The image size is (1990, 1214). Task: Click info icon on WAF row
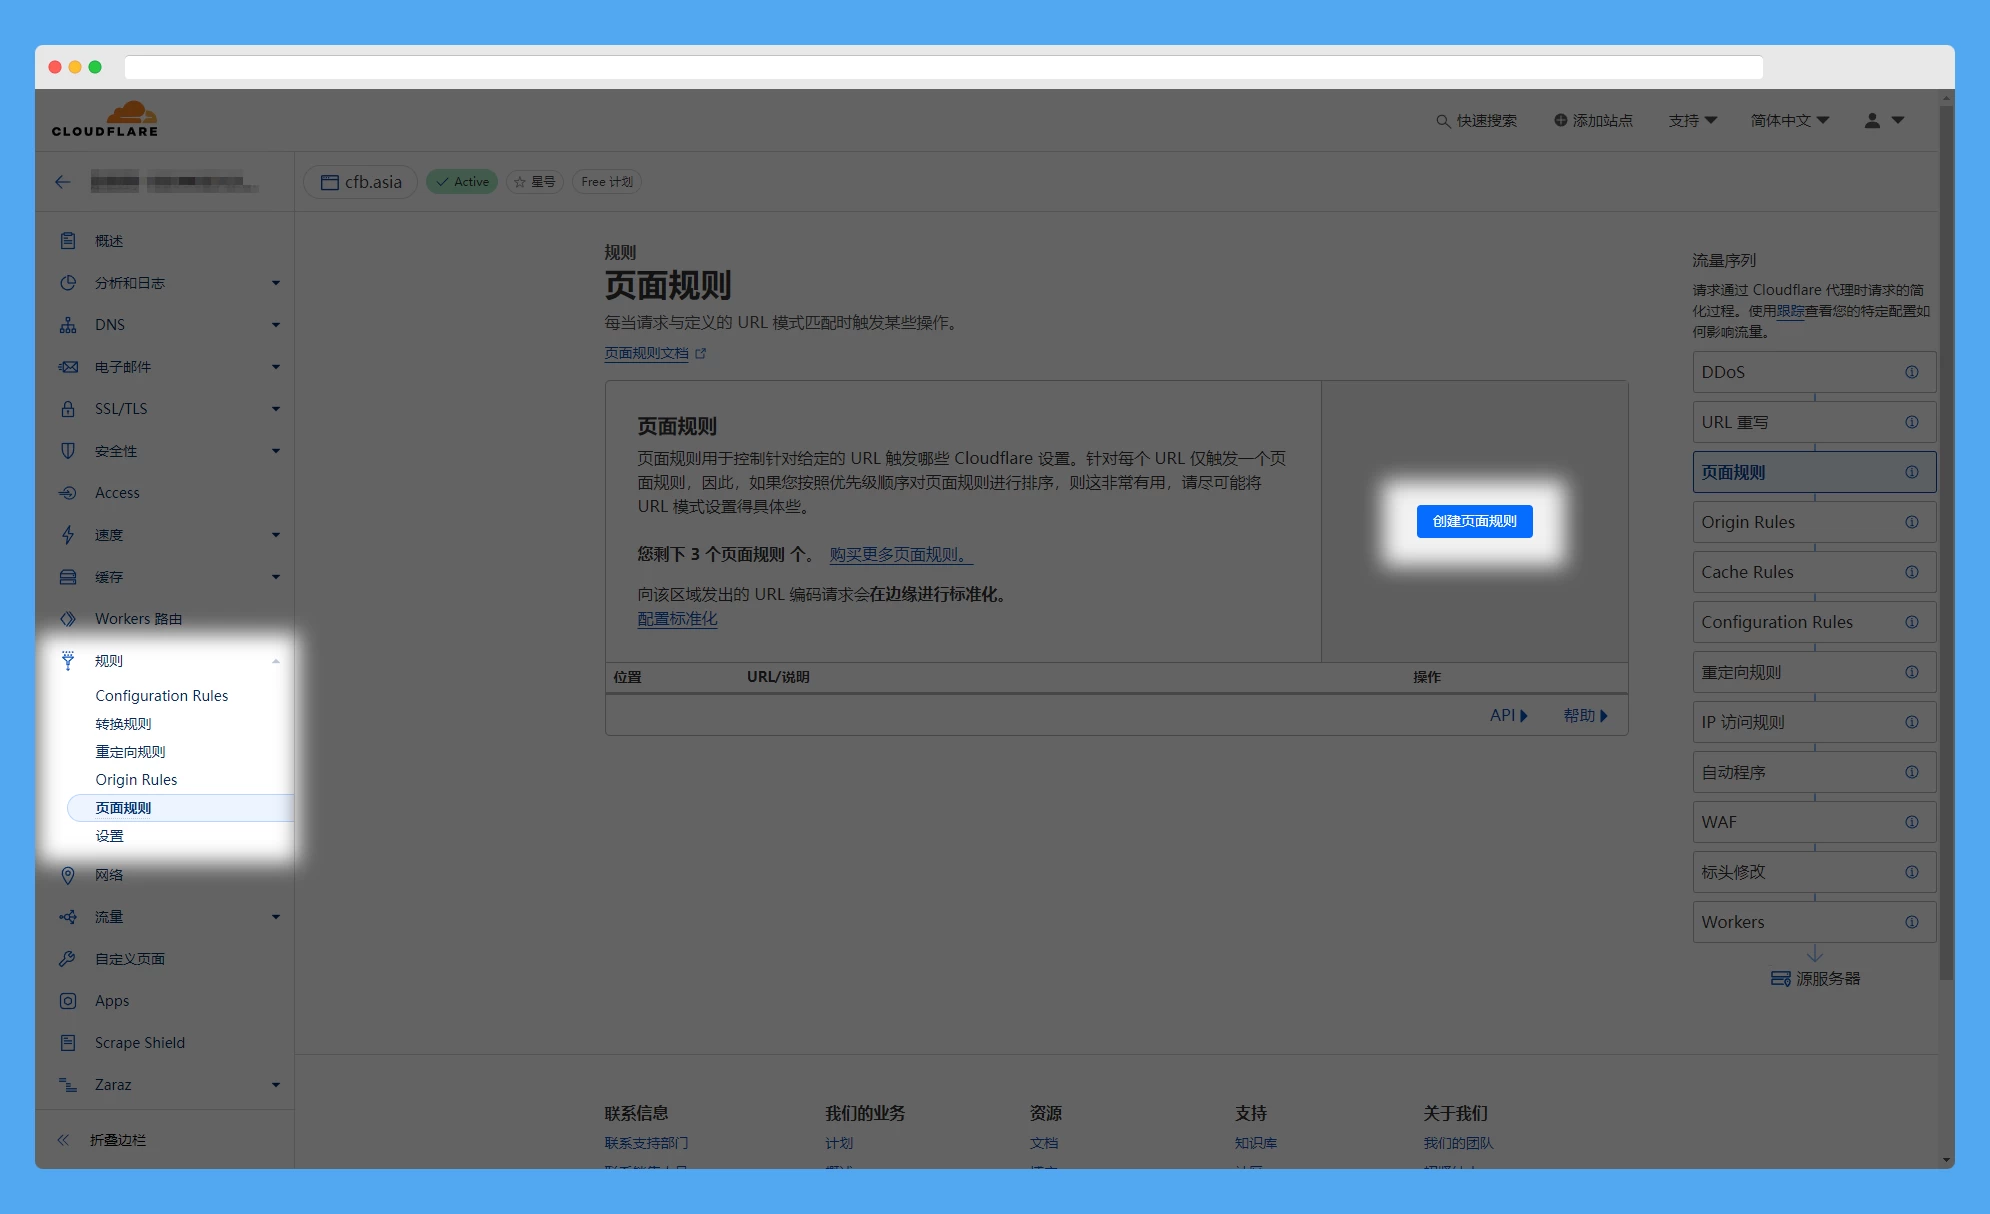click(x=1911, y=822)
